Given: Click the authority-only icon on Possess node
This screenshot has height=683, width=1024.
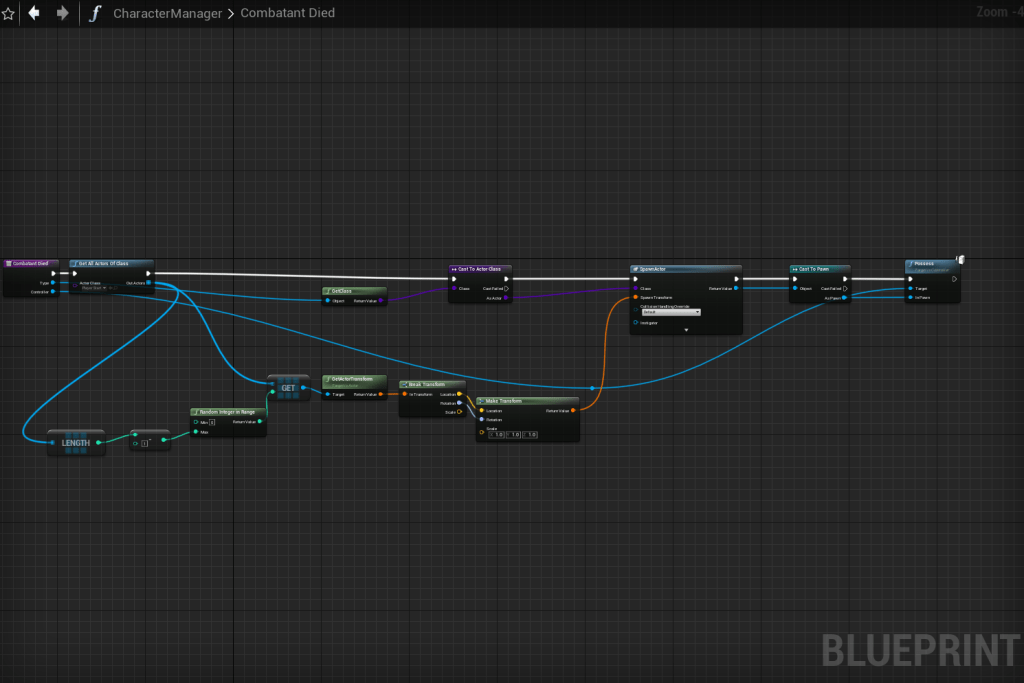Looking at the screenshot, I should pos(960,260).
